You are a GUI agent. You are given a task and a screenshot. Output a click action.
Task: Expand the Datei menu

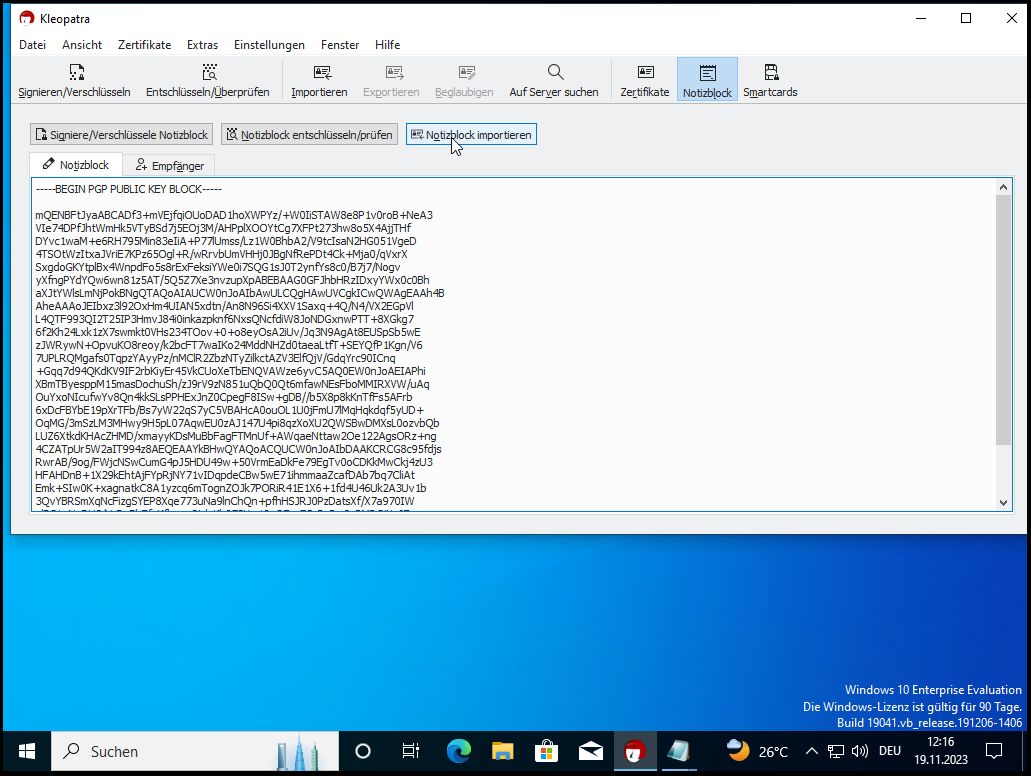(33, 45)
